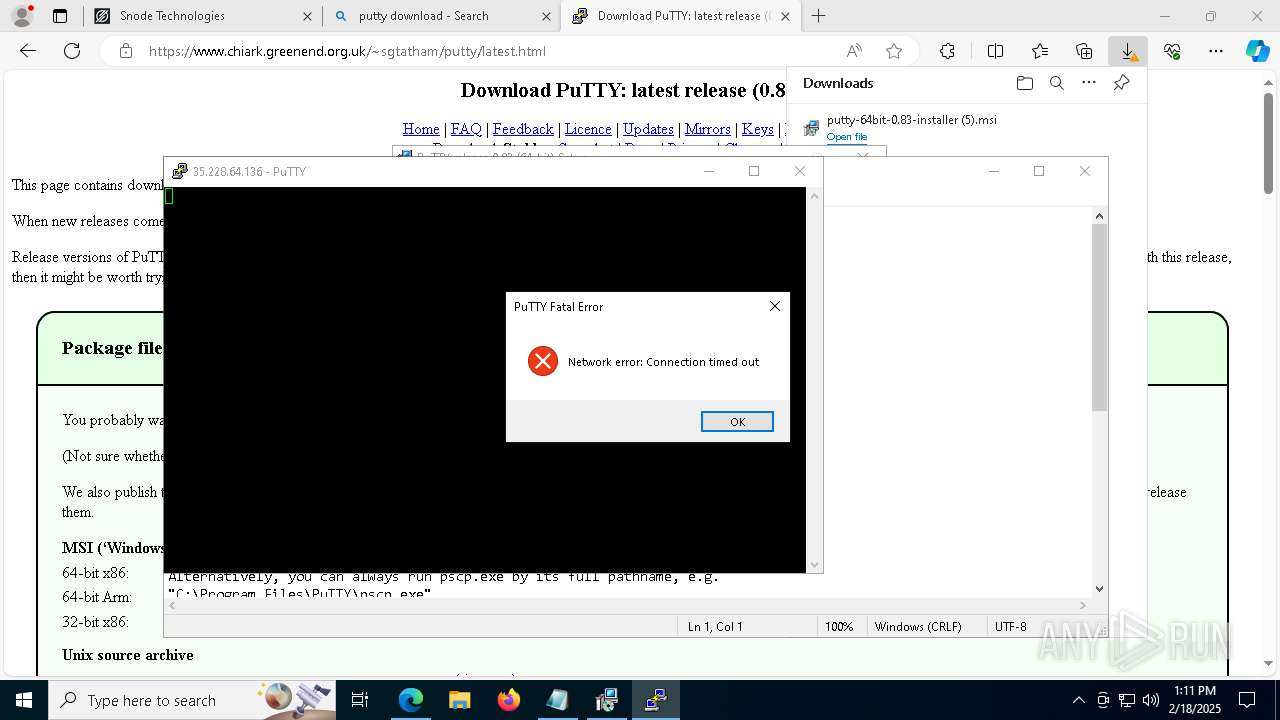This screenshot has width=1280, height=720.
Task: Switch to putty download - Search tab
Action: coord(442,16)
